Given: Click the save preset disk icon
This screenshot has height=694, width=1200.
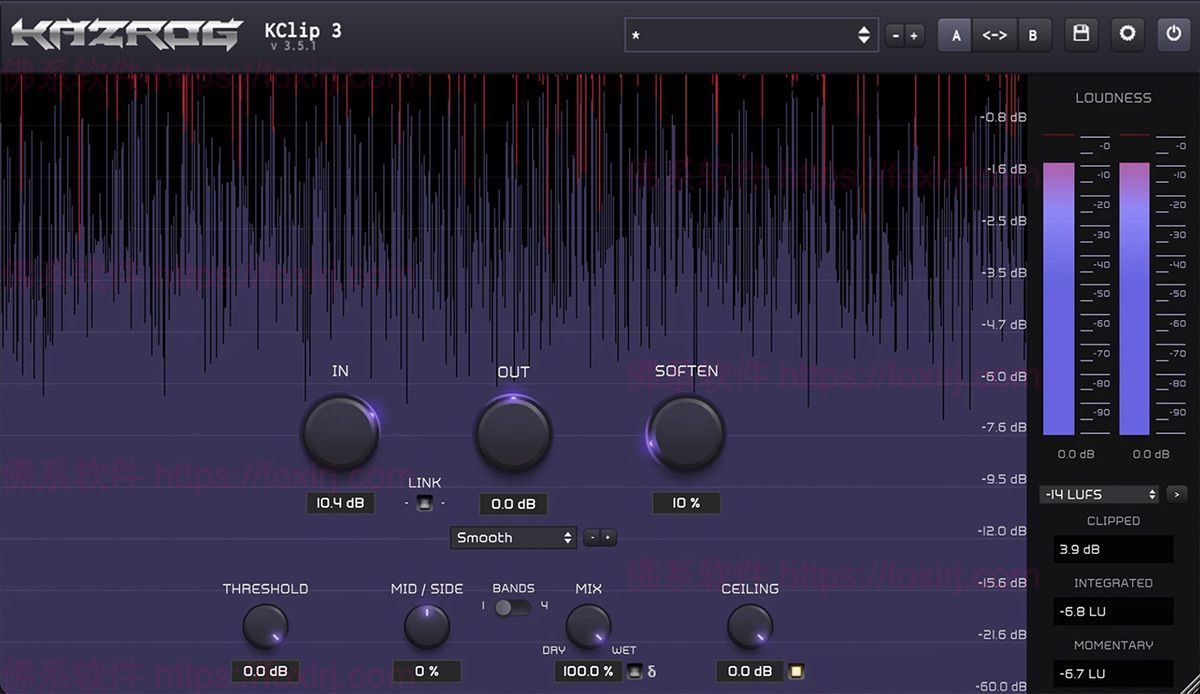Looking at the screenshot, I should coord(1080,34).
